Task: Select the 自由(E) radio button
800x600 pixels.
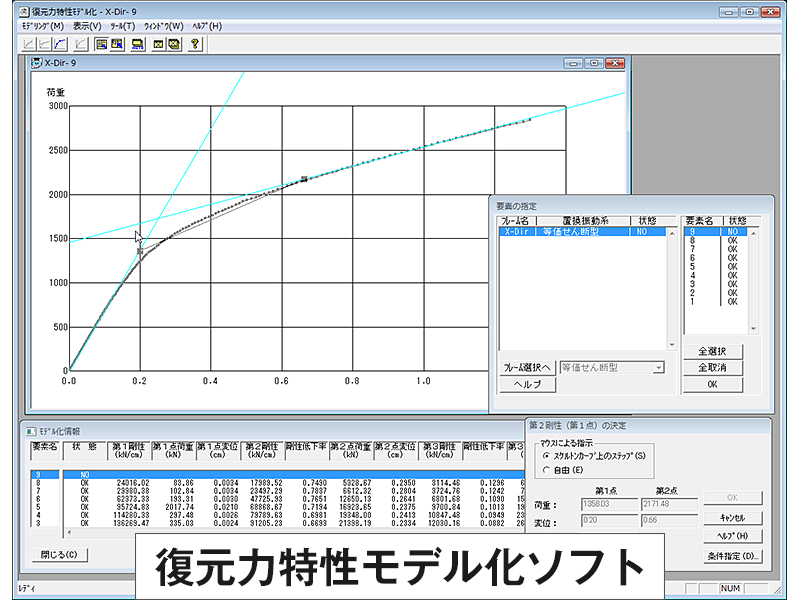Action: click(545, 470)
